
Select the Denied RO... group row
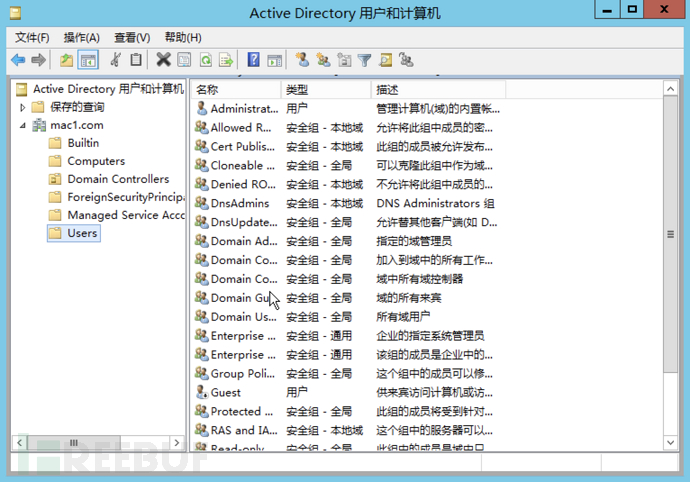(x=348, y=184)
